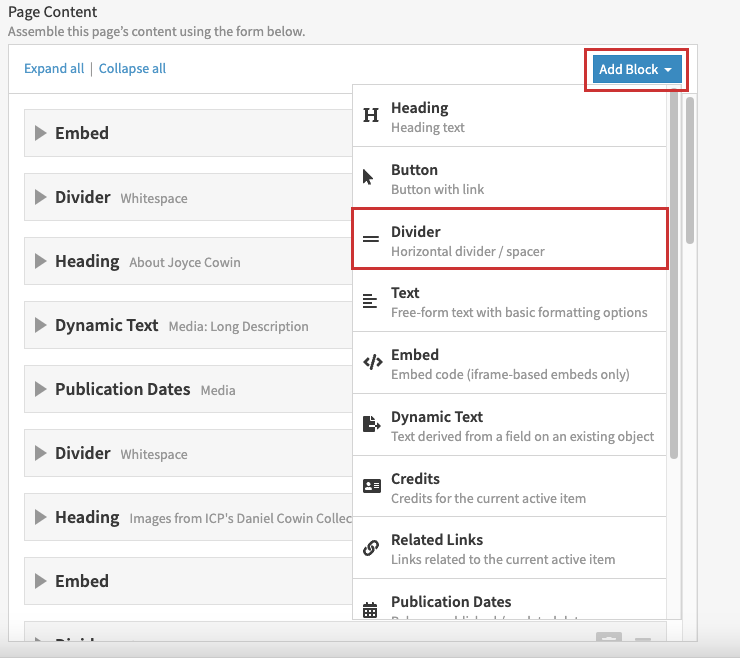
Task: Expand the first Embed block
Action: click(x=41, y=133)
